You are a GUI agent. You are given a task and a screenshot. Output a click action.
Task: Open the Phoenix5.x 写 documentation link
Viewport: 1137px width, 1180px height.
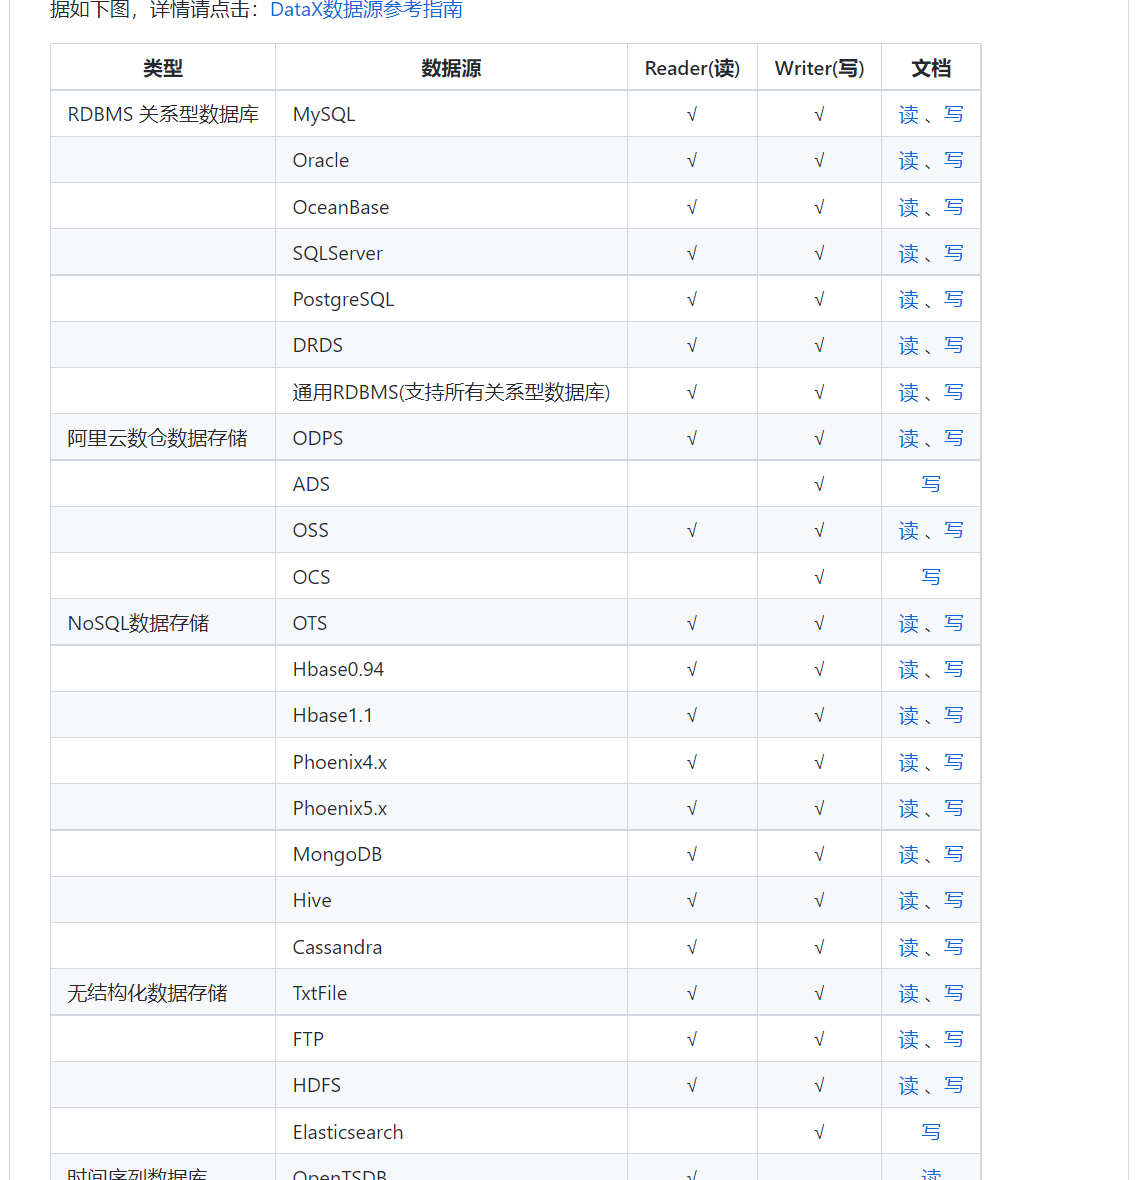[x=953, y=808]
